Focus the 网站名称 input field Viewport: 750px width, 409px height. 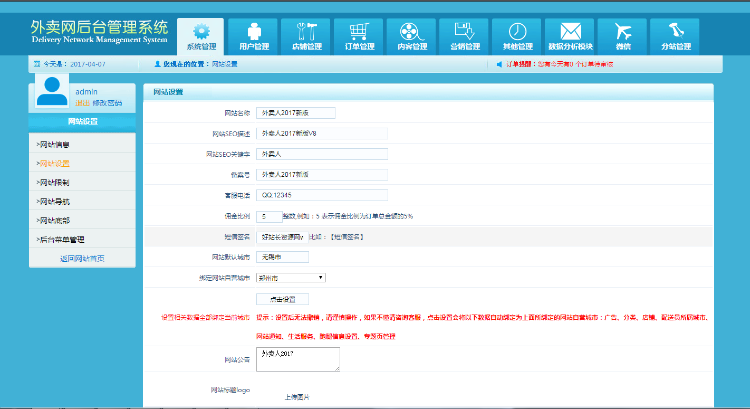click(x=296, y=113)
